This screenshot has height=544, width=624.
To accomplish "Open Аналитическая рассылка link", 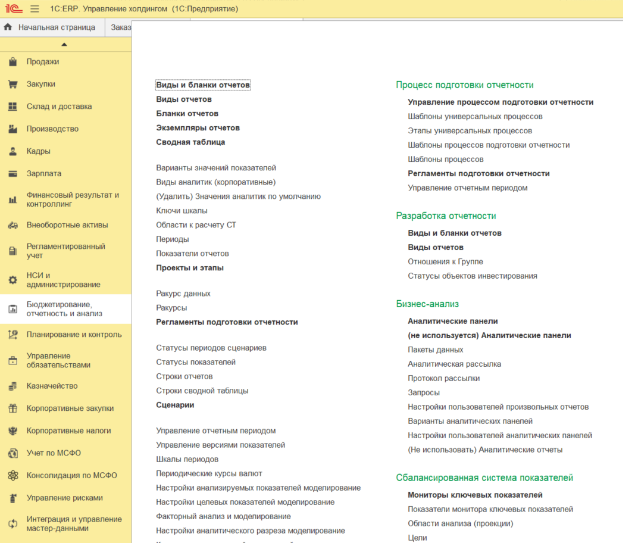I will tap(454, 364).
